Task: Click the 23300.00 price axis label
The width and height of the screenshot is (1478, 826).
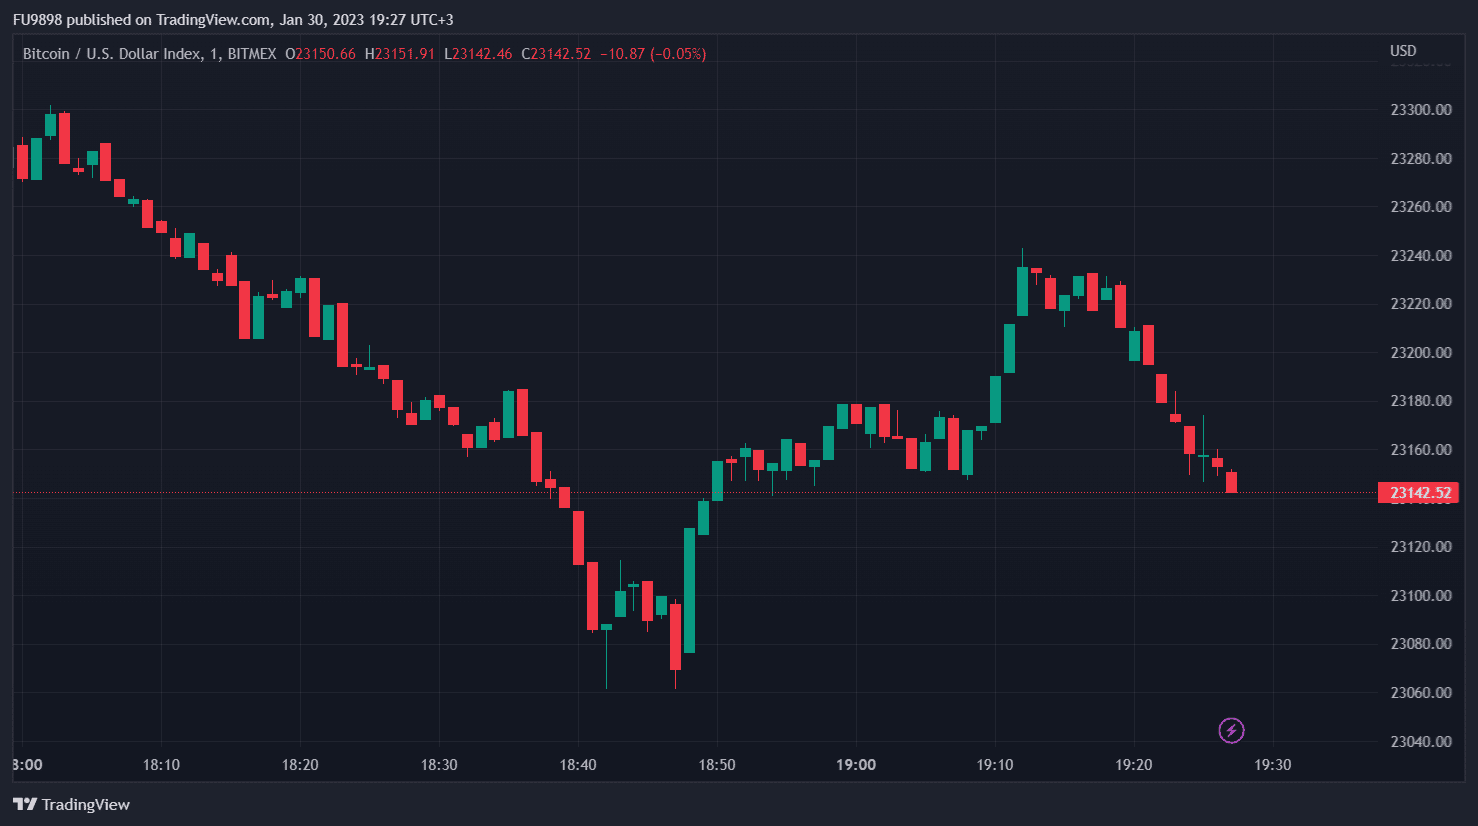Action: click(1420, 110)
